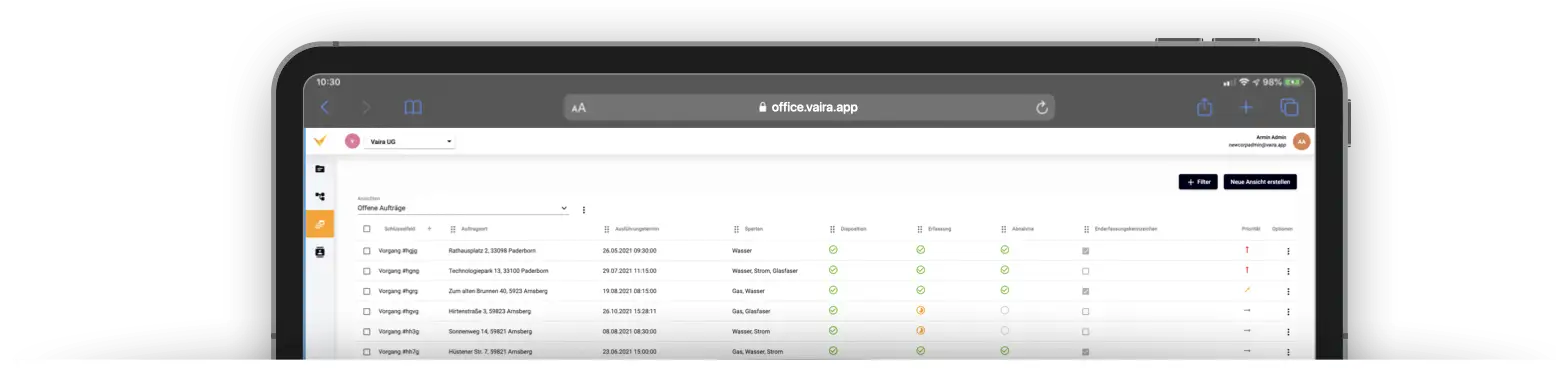Click the Erfassung column header
Screen dimensions: 1556x369
tap(939, 229)
